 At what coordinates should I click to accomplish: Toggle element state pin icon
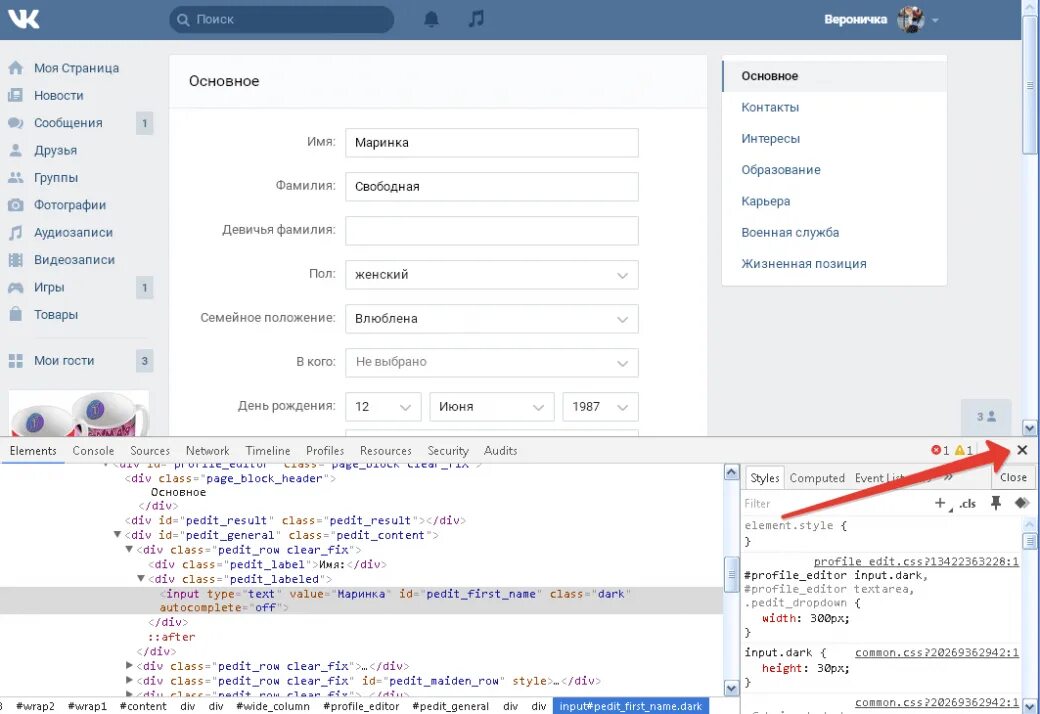tap(996, 503)
